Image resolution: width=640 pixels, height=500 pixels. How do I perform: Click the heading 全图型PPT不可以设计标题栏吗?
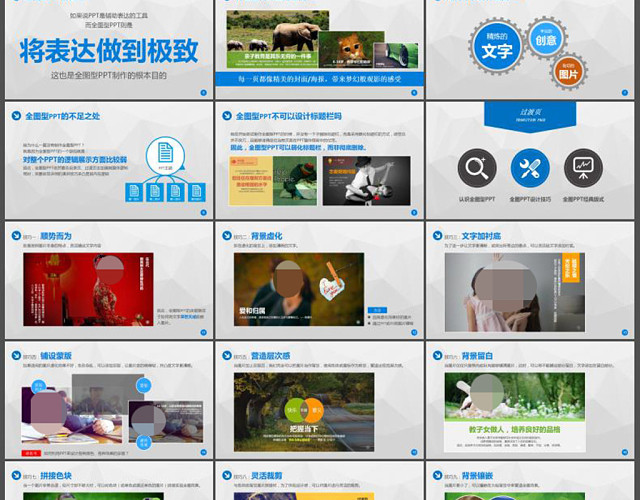289,116
